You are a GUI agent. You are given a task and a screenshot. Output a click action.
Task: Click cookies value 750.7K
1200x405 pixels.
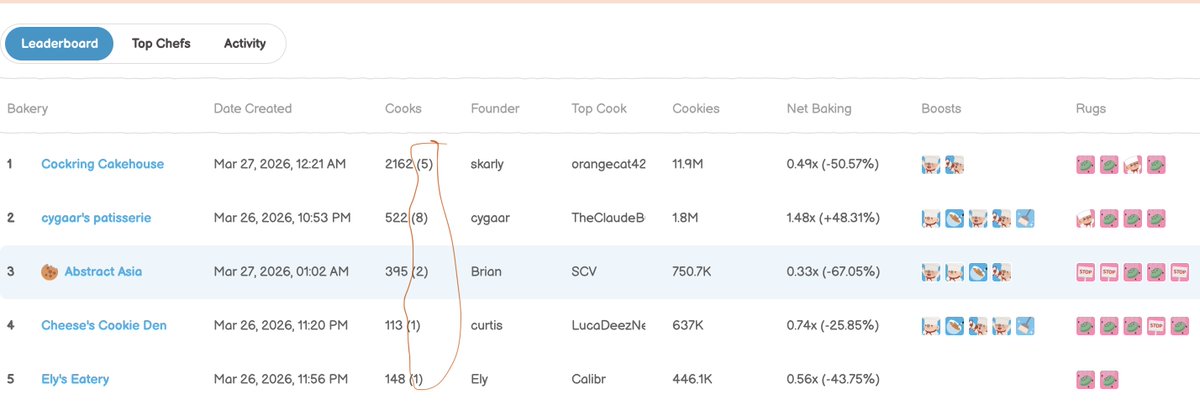tap(694, 271)
